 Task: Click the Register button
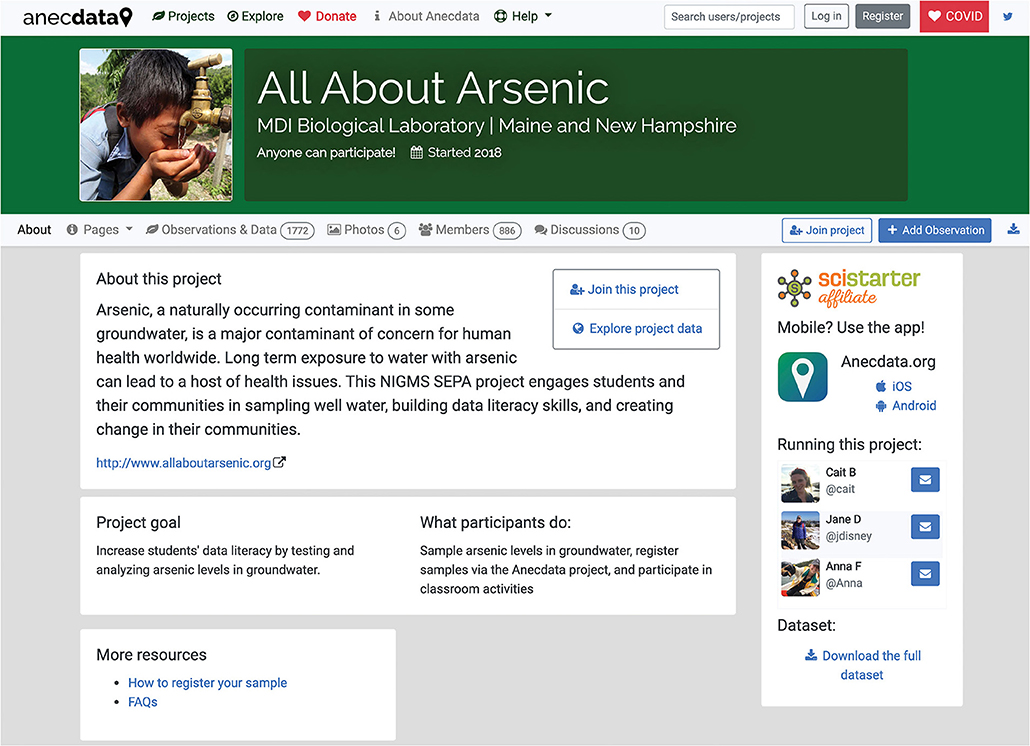pos(883,16)
